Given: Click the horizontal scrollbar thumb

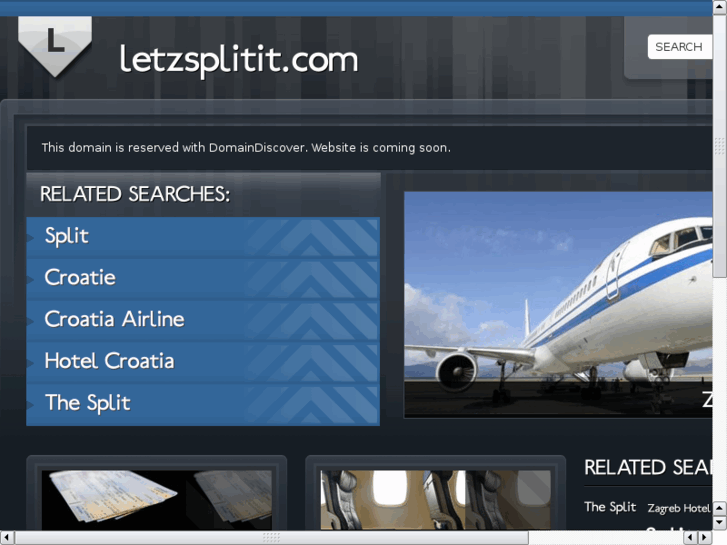Looking at the screenshot, I should pos(271,538).
